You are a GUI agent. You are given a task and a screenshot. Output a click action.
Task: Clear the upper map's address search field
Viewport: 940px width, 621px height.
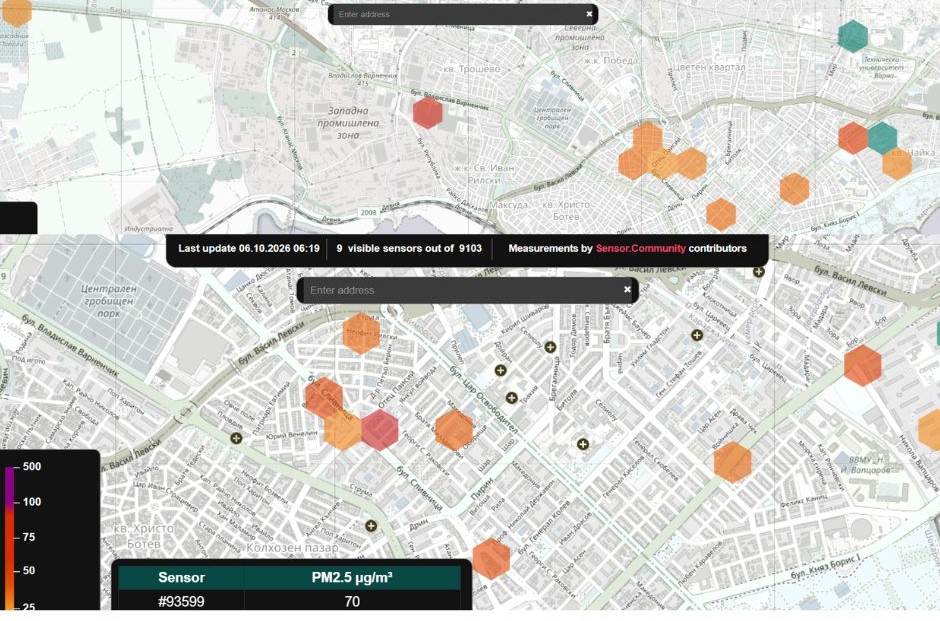[x=589, y=14]
